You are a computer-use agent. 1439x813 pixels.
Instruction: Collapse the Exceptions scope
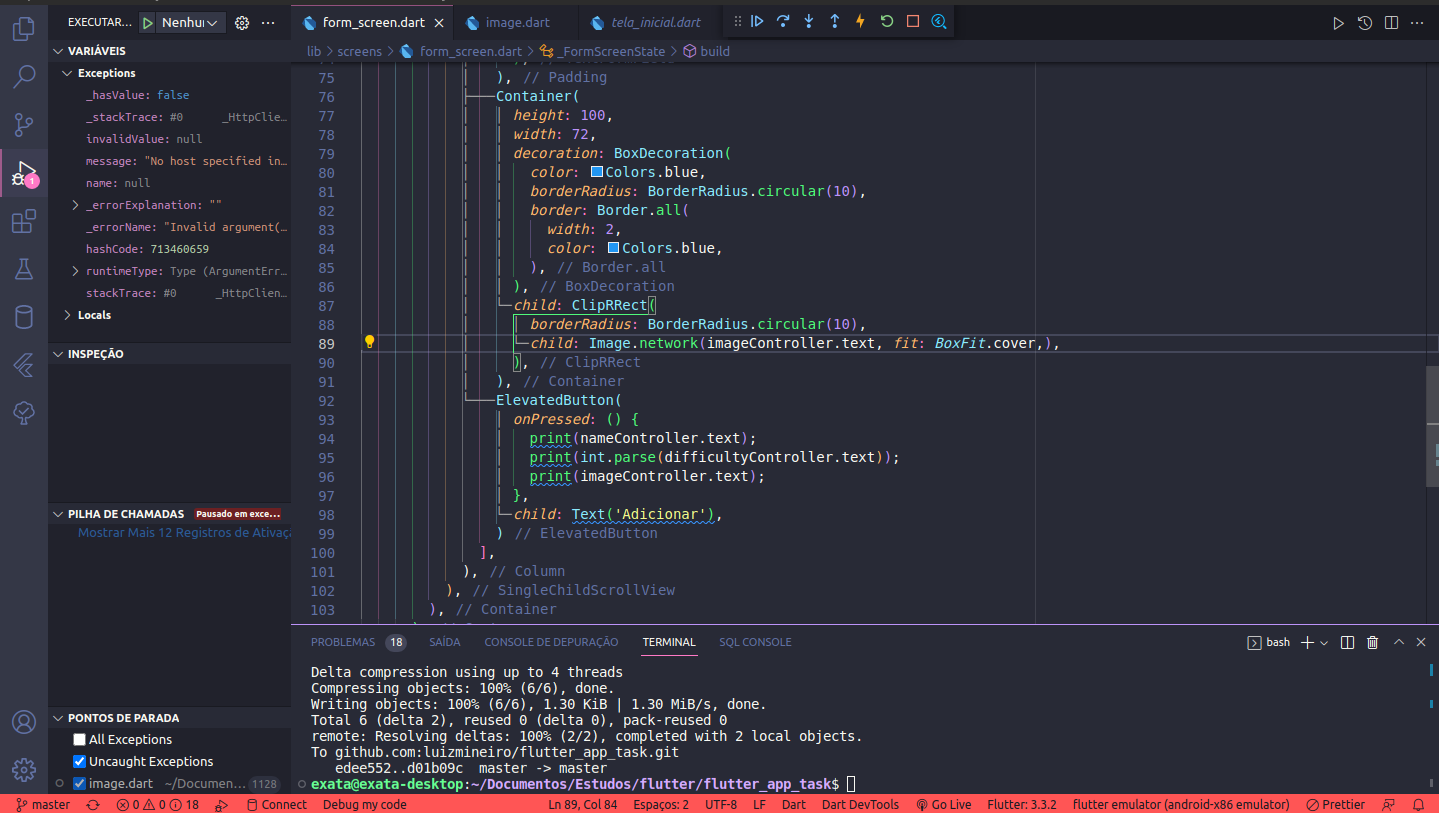pos(67,73)
